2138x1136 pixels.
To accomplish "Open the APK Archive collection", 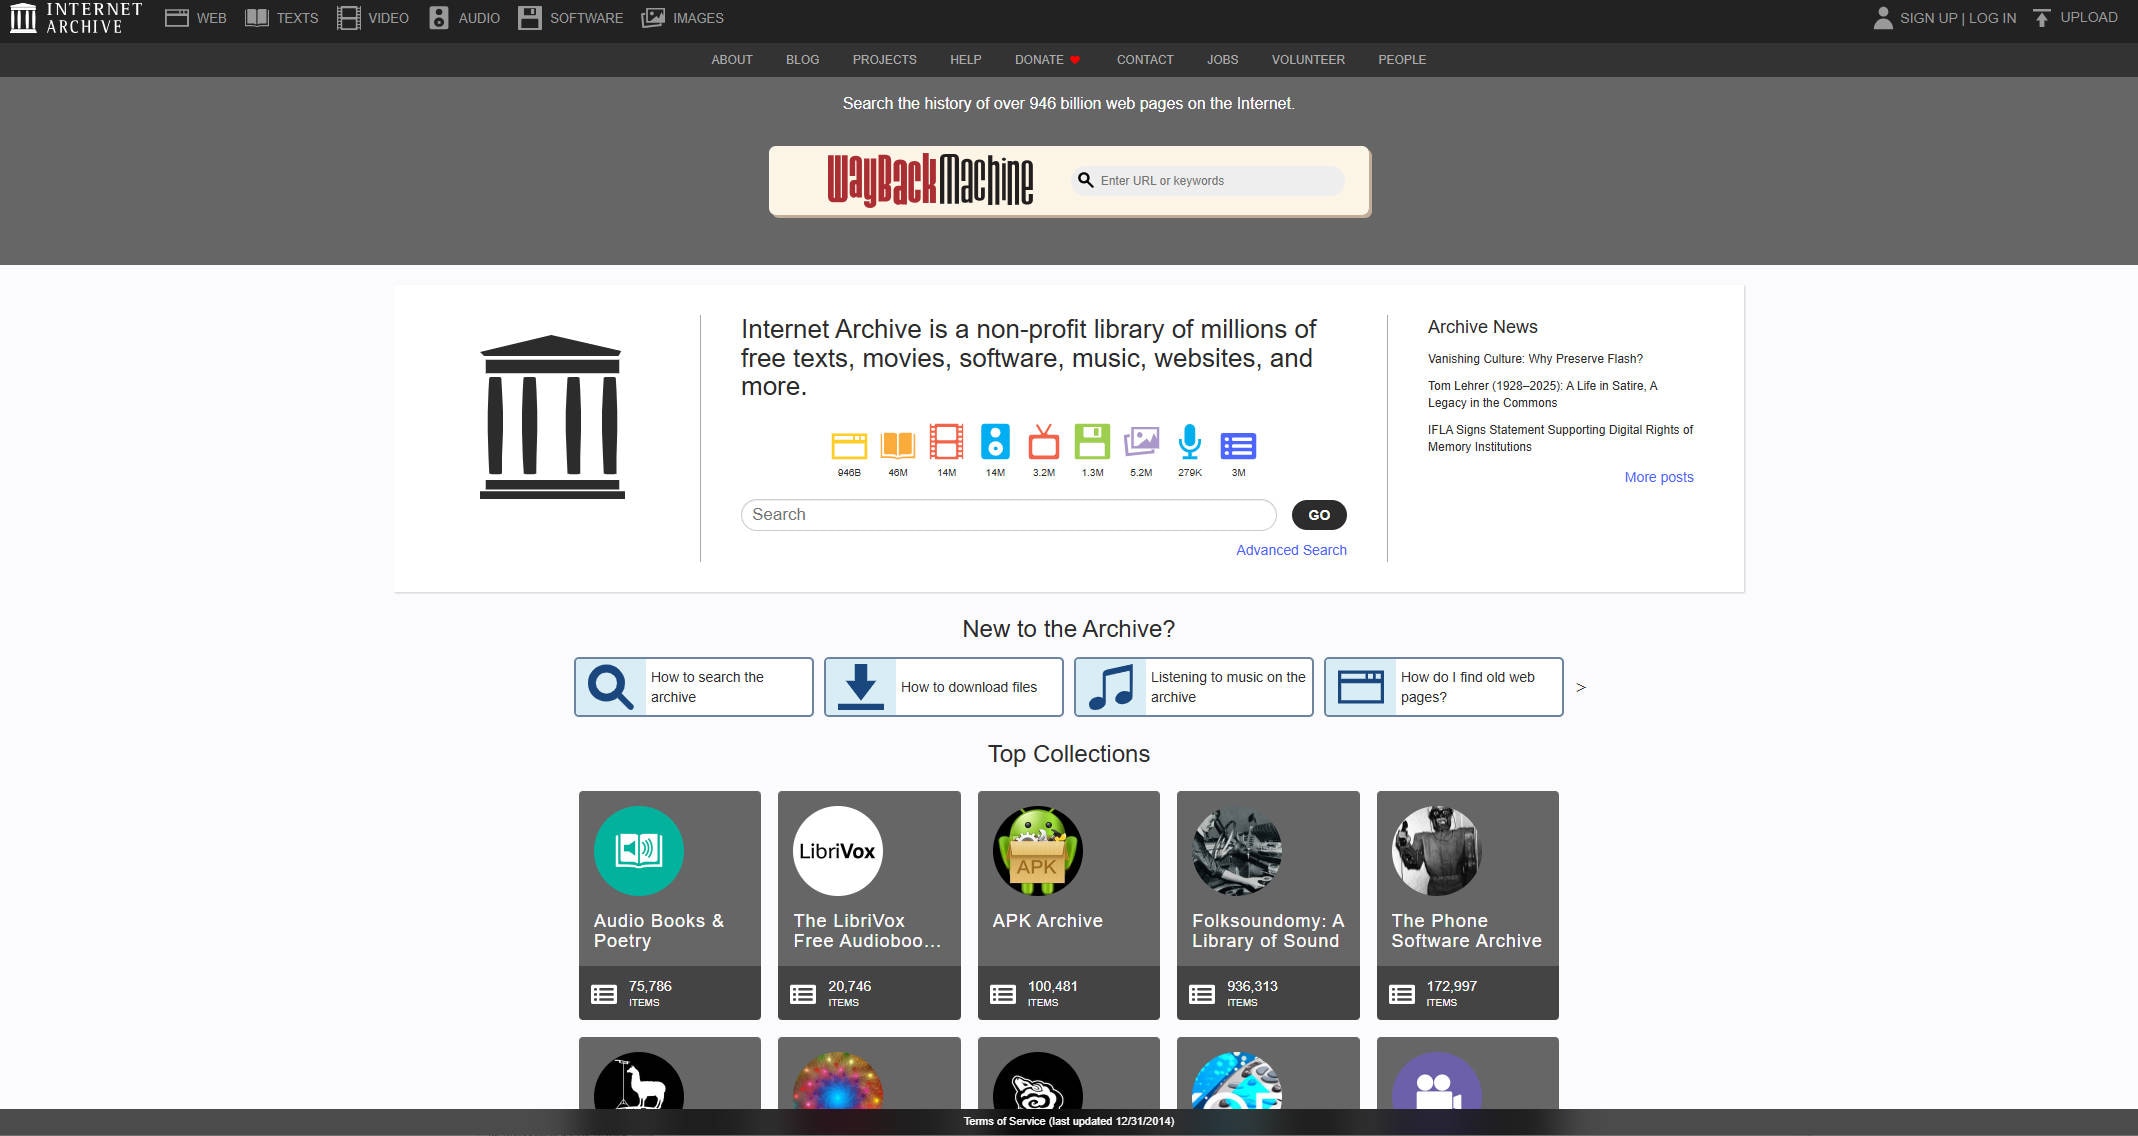I will click(x=1069, y=905).
